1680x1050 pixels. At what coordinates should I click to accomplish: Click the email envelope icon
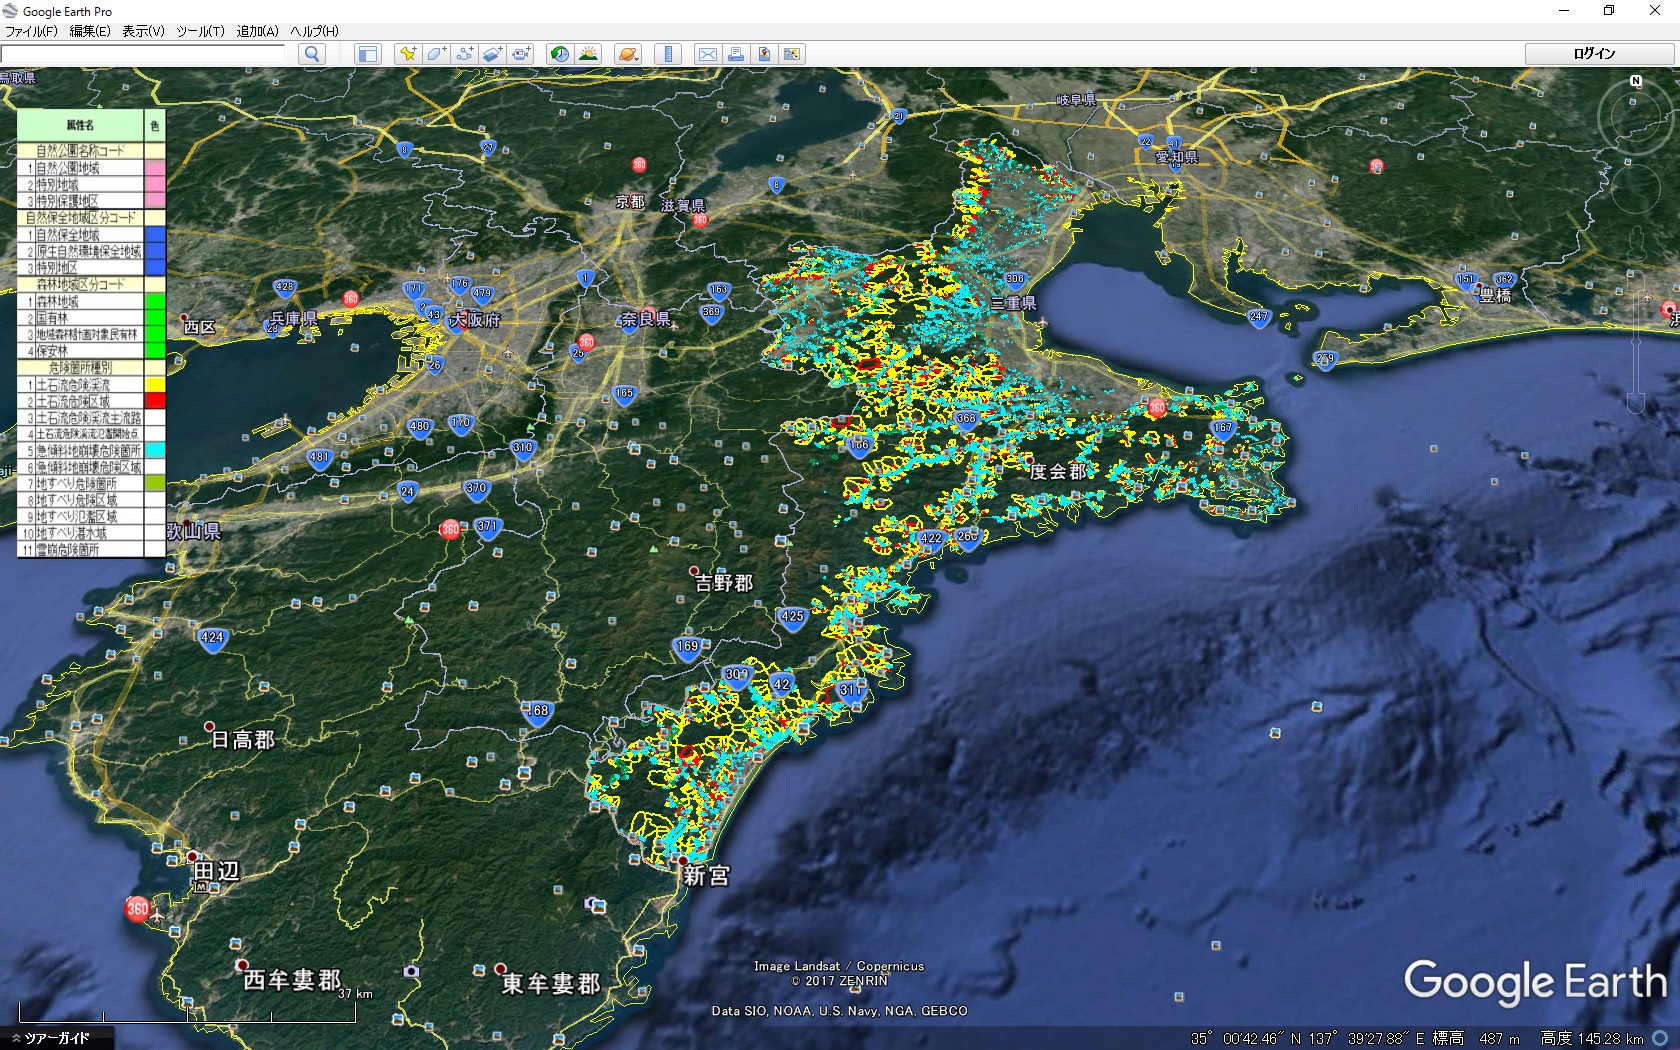tap(707, 54)
